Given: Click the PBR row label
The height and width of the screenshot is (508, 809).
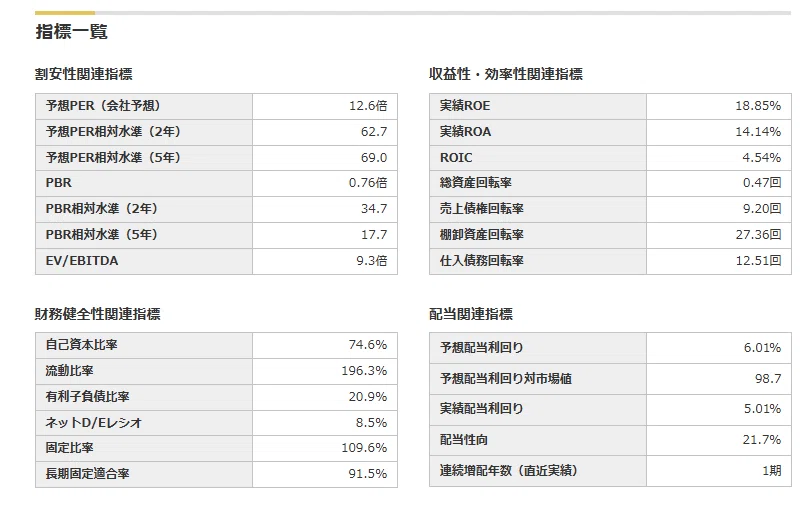Looking at the screenshot, I should [59, 183].
